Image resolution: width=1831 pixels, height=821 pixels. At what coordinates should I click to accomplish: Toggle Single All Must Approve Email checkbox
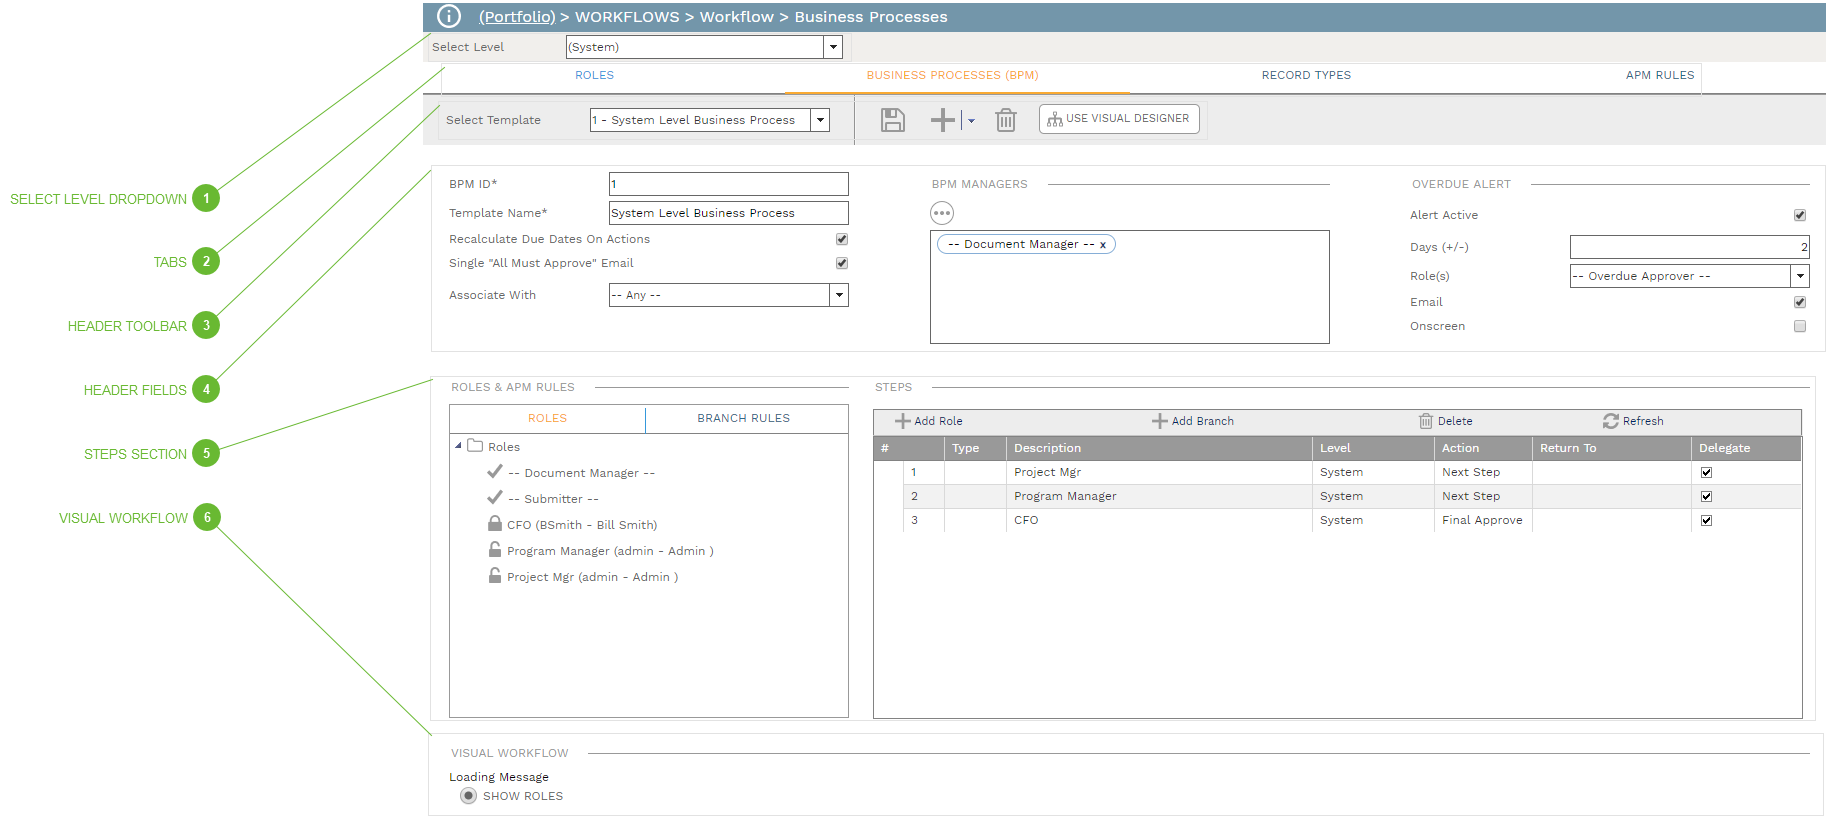coord(842,263)
